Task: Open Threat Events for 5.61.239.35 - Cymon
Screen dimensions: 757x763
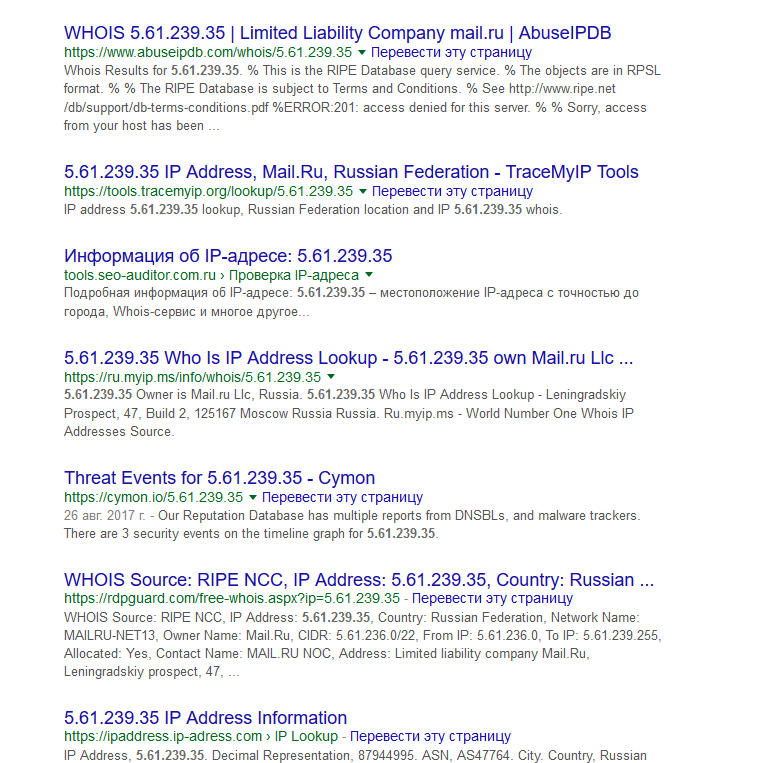Action: click(219, 478)
